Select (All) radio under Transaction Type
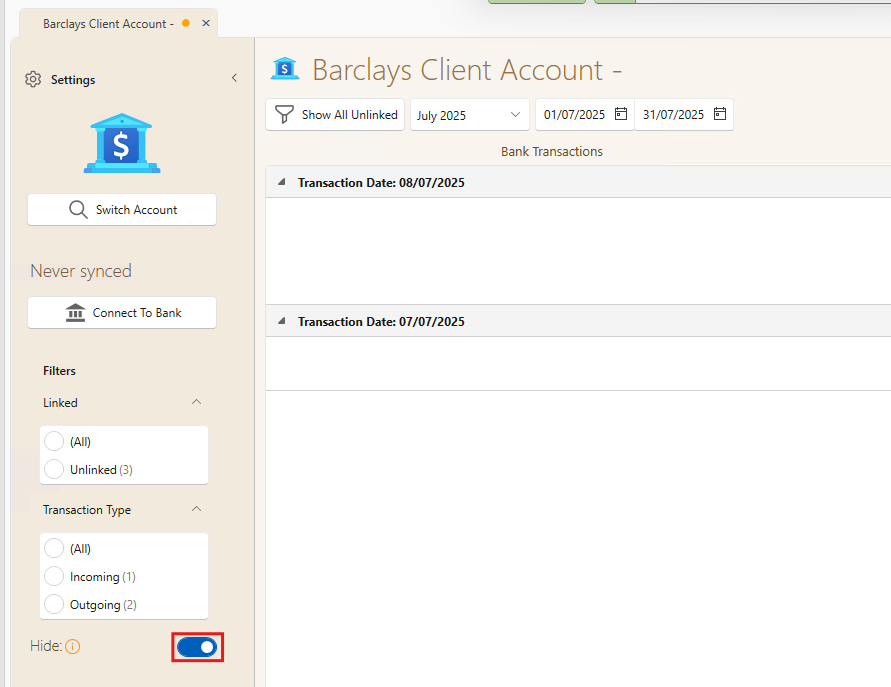This screenshot has width=891, height=687. [54, 548]
